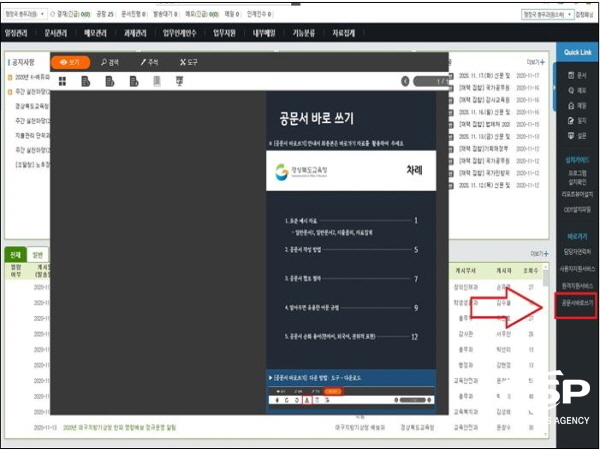Viewport: 600px width, 450px height.
Task: Open user department dropdown at top right
Action: click(x=548, y=15)
